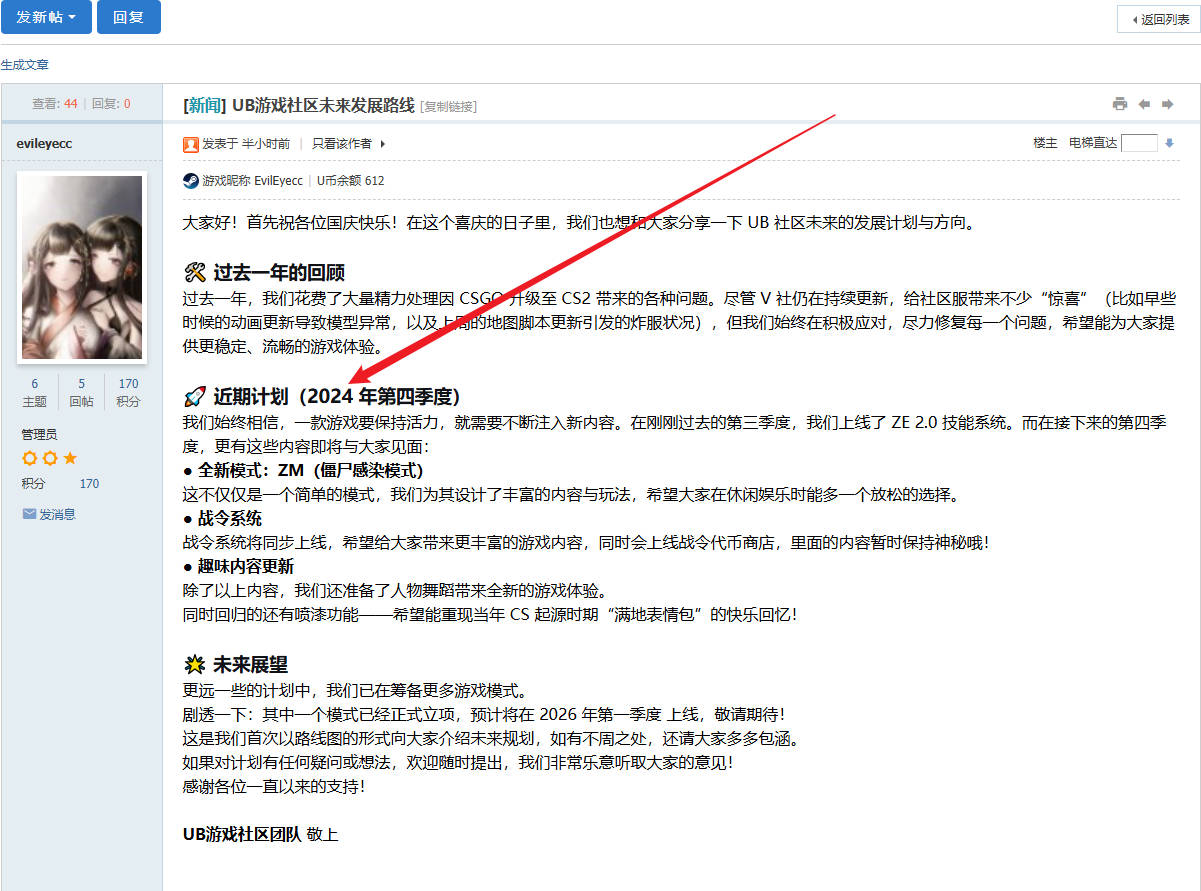
Task: Click the 生成文章 link
Action: pyautogui.click(x=24, y=64)
